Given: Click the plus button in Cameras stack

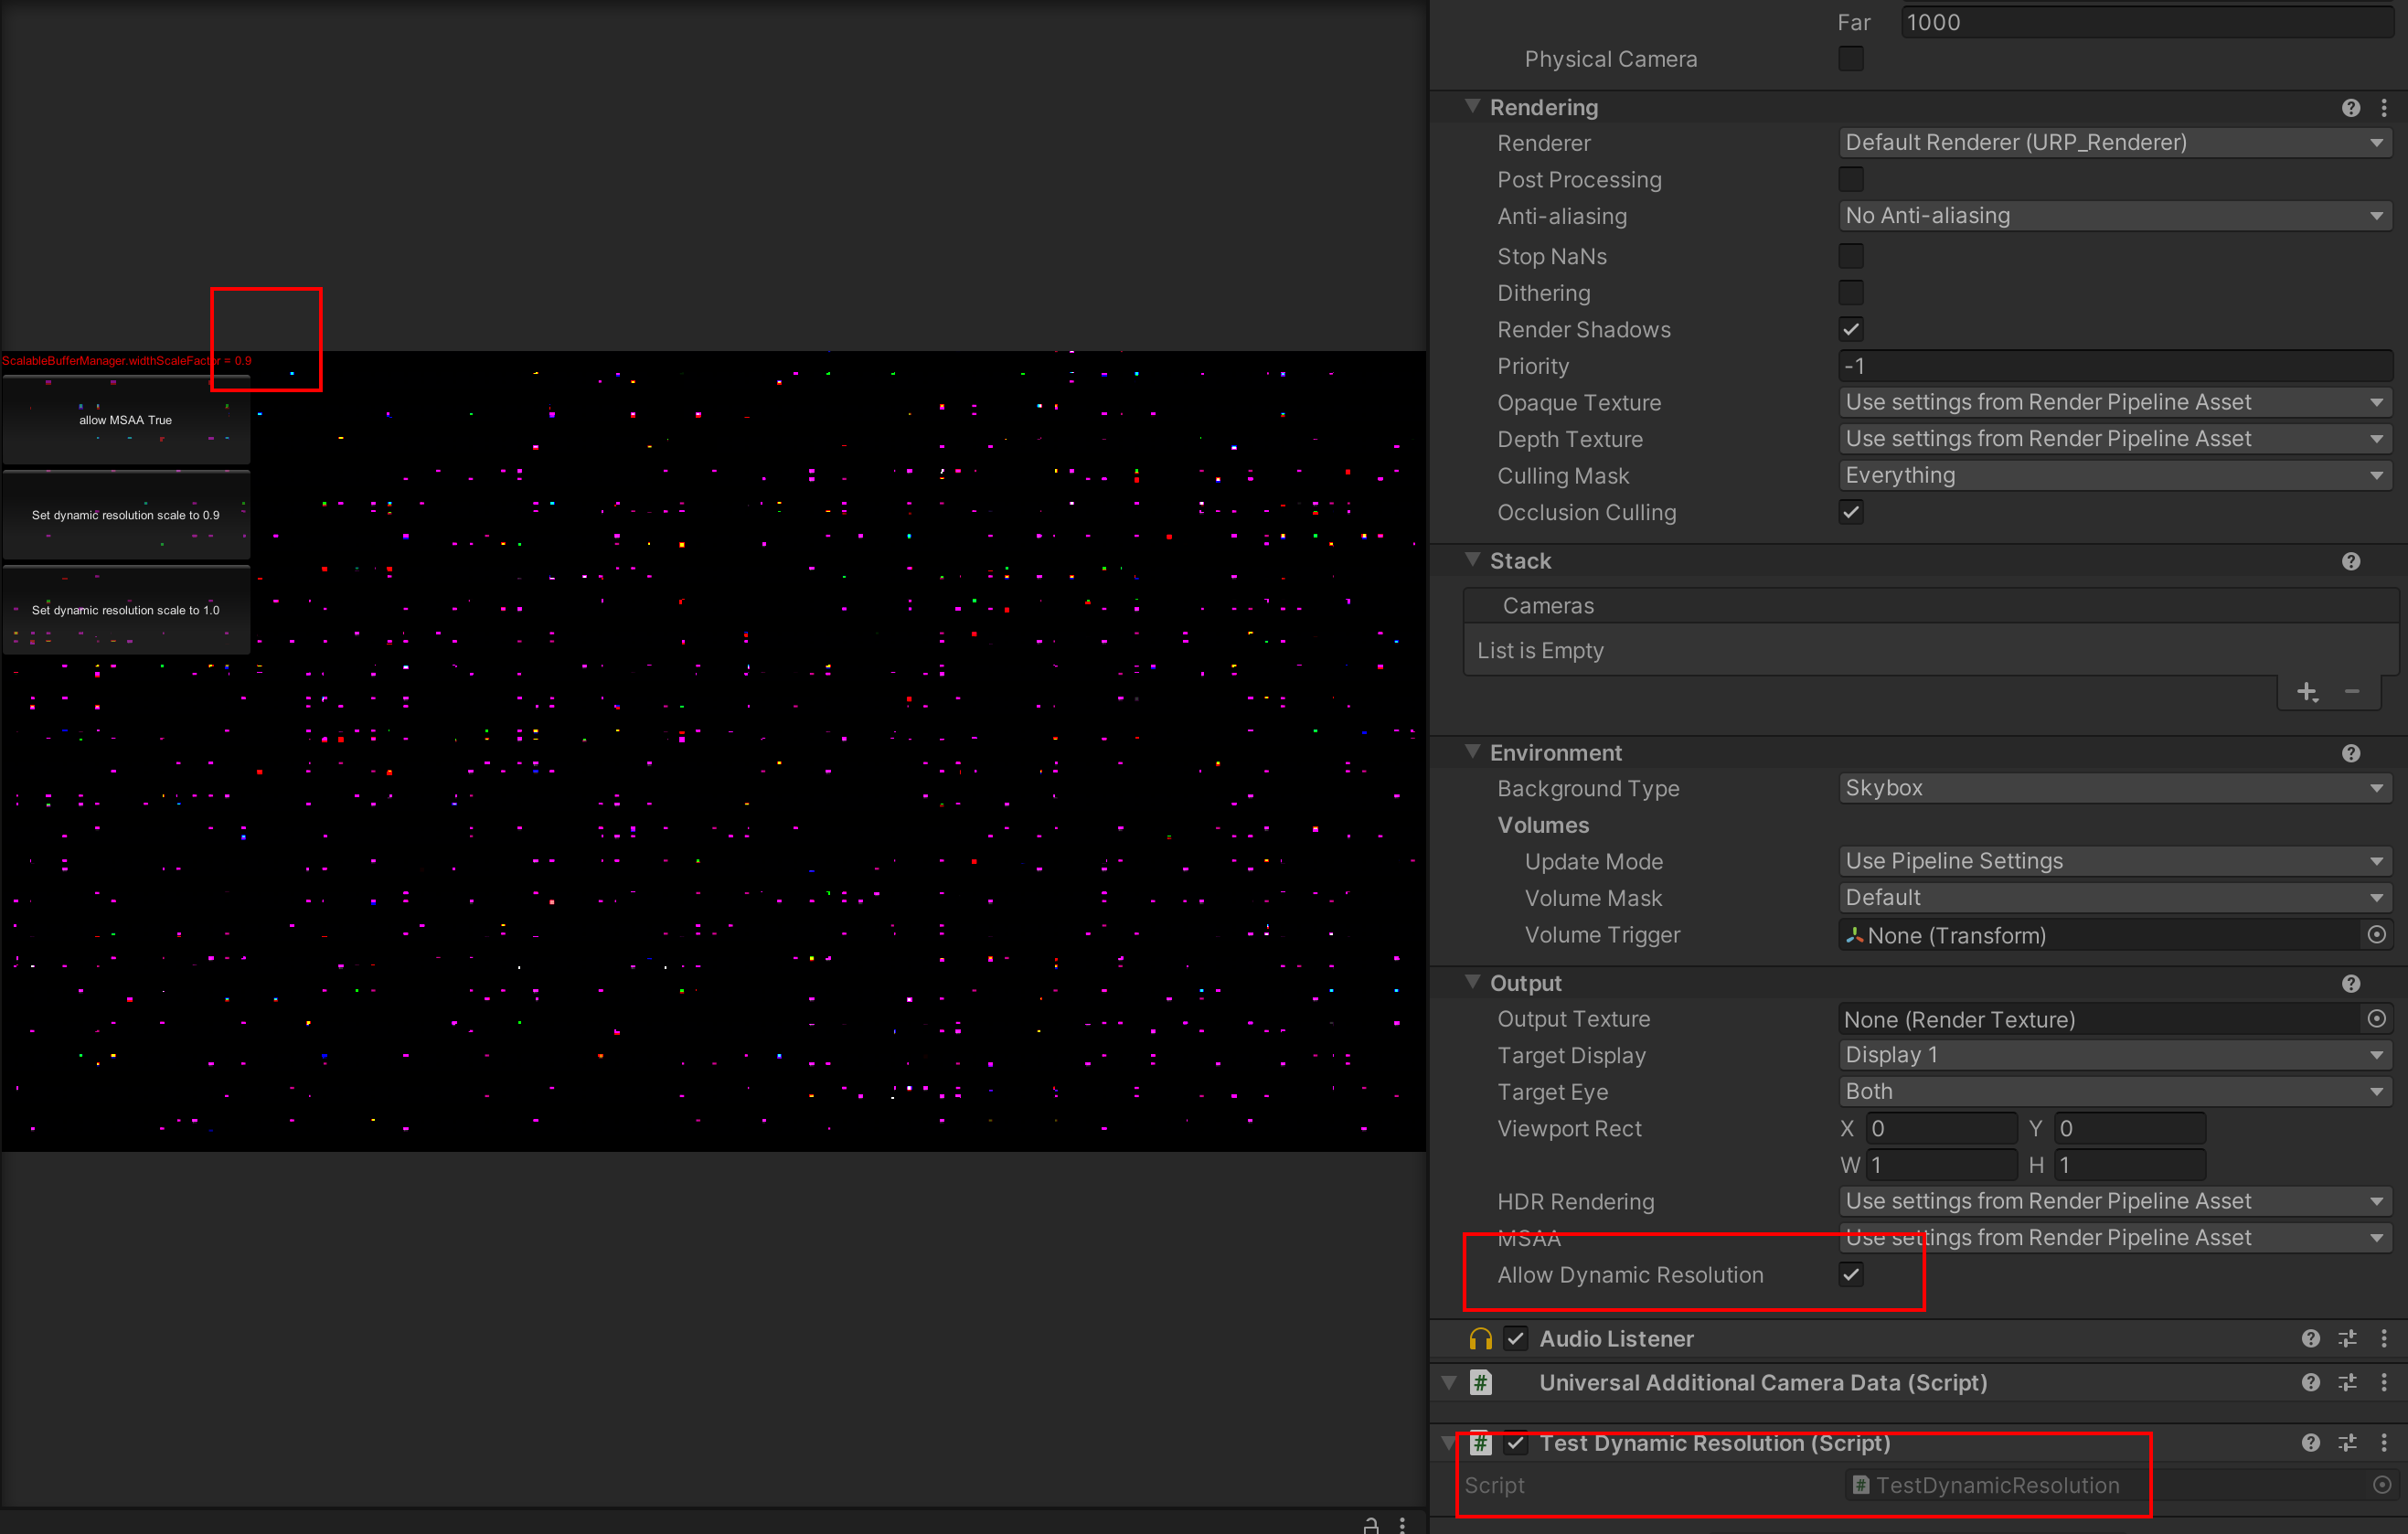Looking at the screenshot, I should pos(2306,692).
